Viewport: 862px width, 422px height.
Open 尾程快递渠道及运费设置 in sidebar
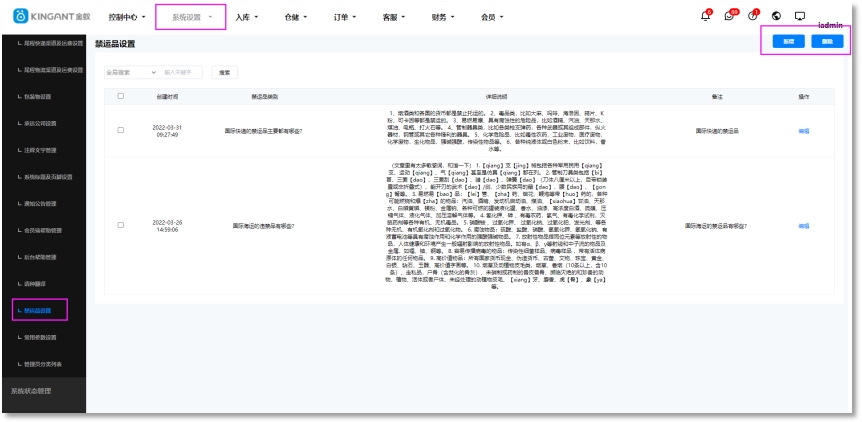(51, 43)
